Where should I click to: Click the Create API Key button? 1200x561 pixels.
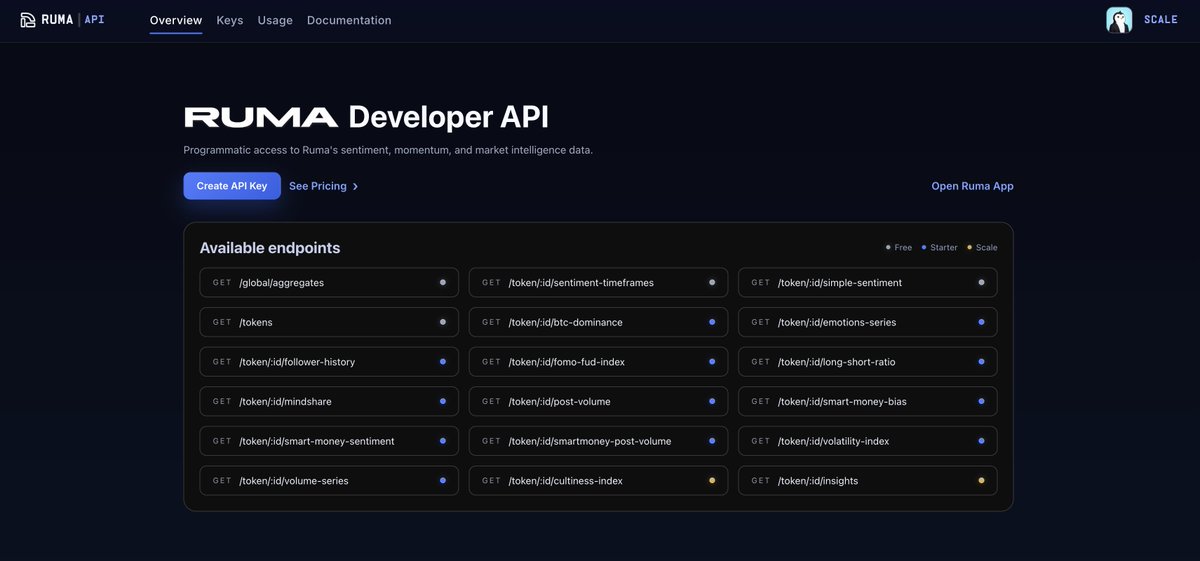click(232, 186)
